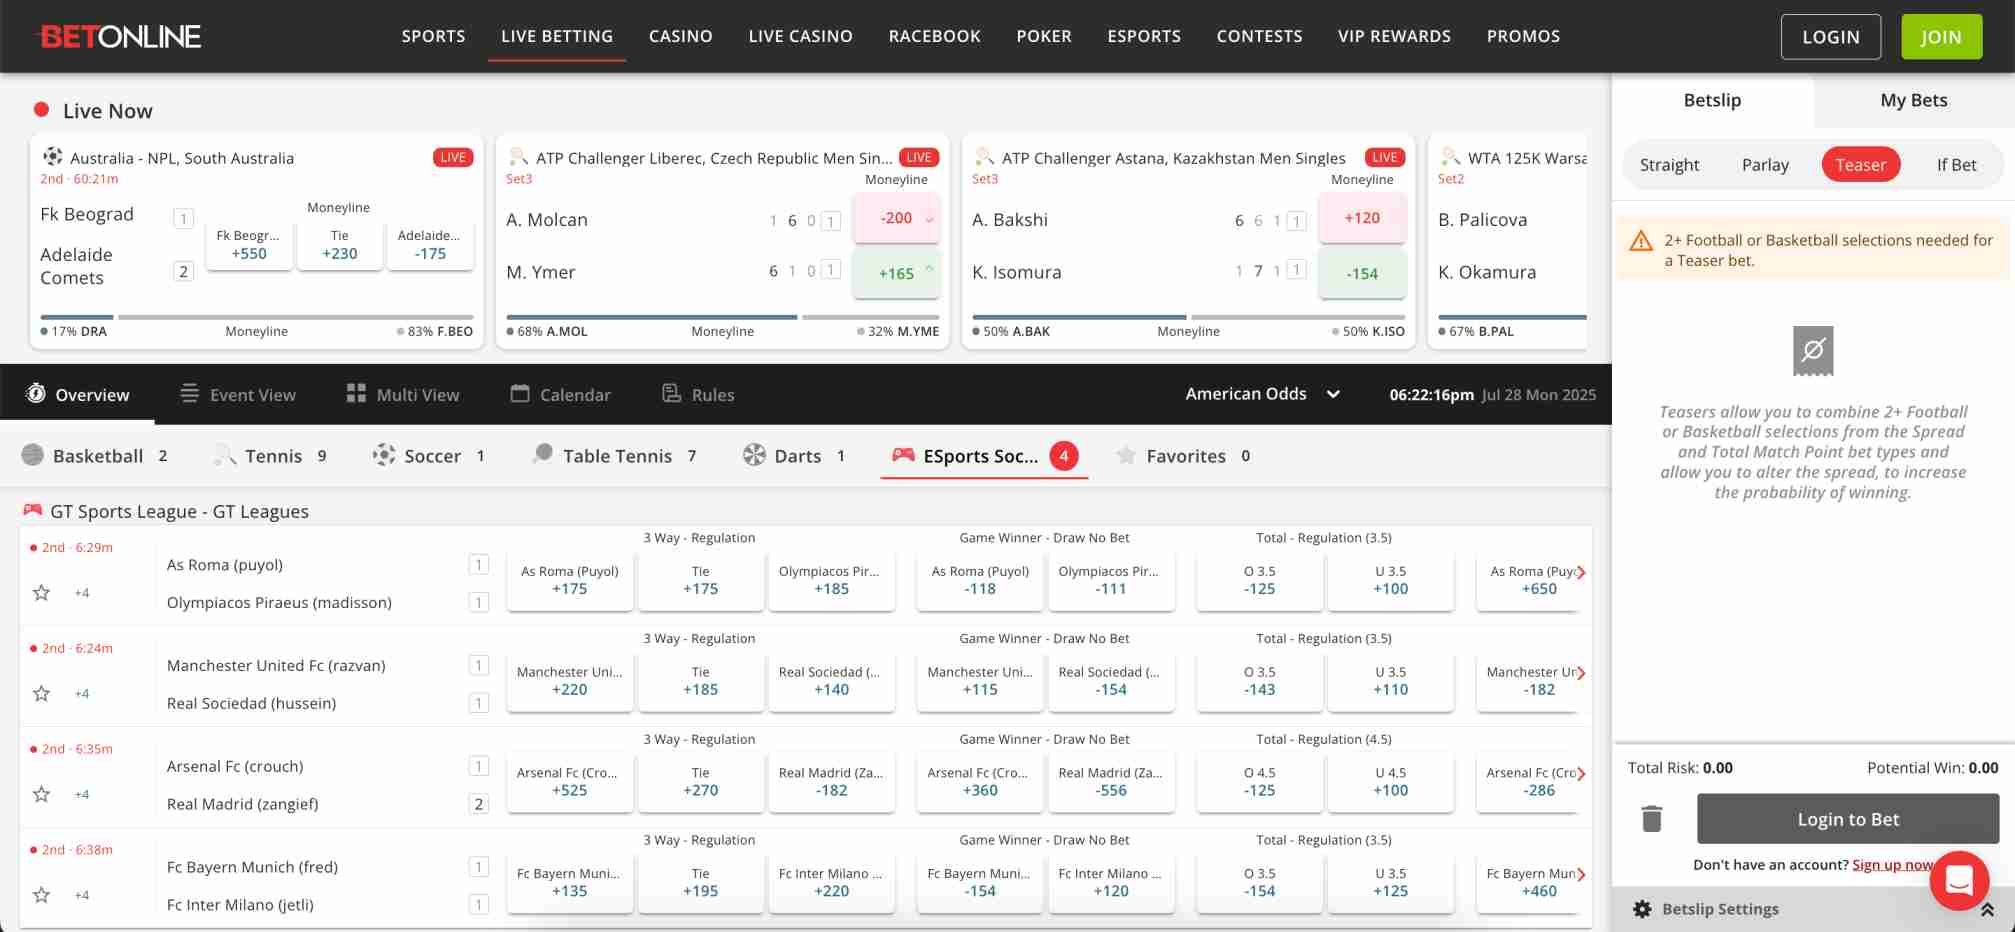The image size is (2015, 932).
Task: Click the trash icon to clear betslip
Action: (x=1652, y=819)
